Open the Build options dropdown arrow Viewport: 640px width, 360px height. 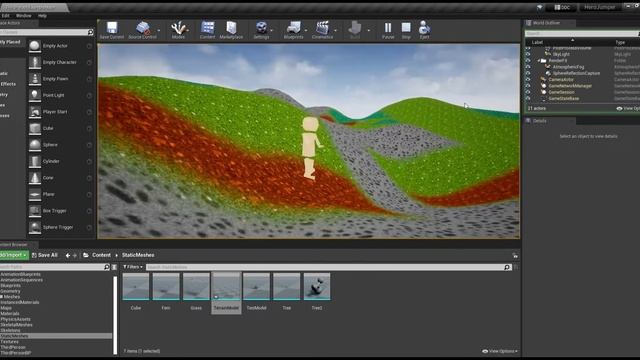click(x=369, y=31)
